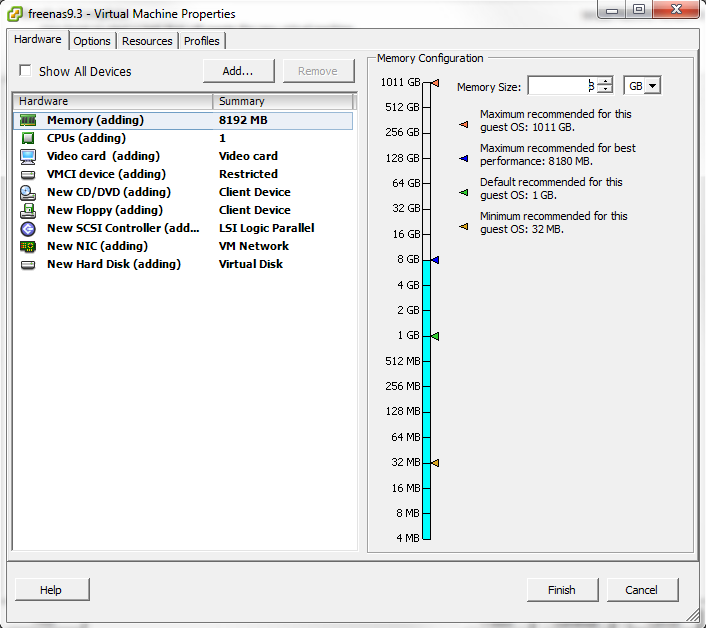Switch to the Hardware tab

37,40
